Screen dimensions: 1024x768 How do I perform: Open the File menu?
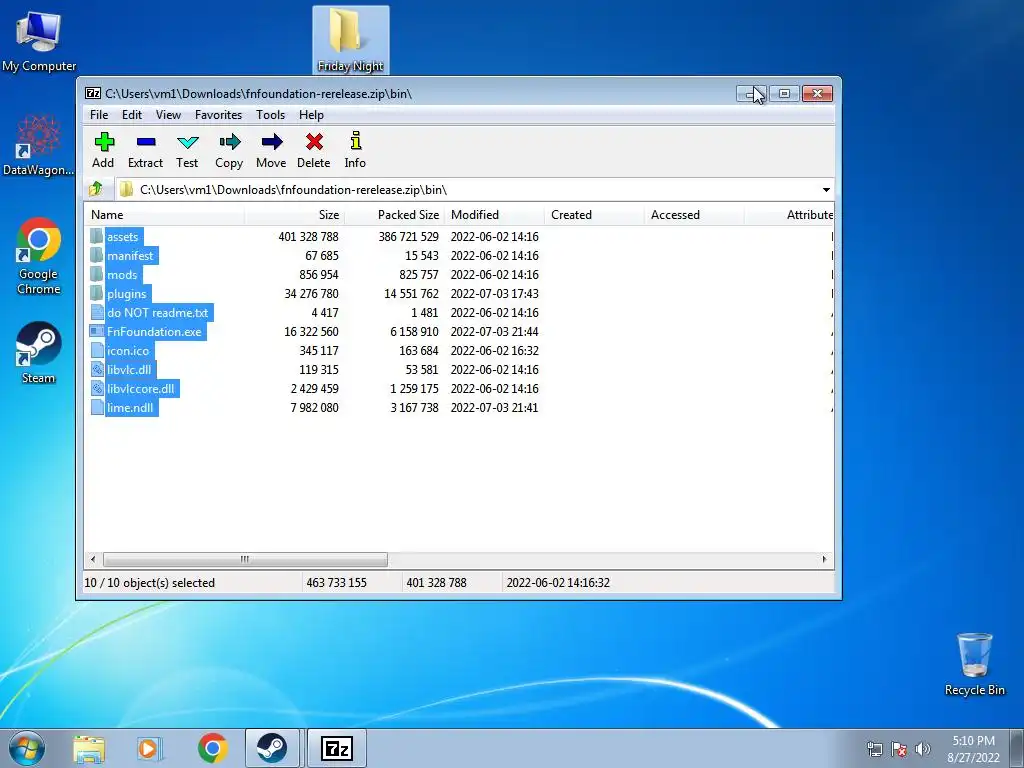click(x=99, y=115)
